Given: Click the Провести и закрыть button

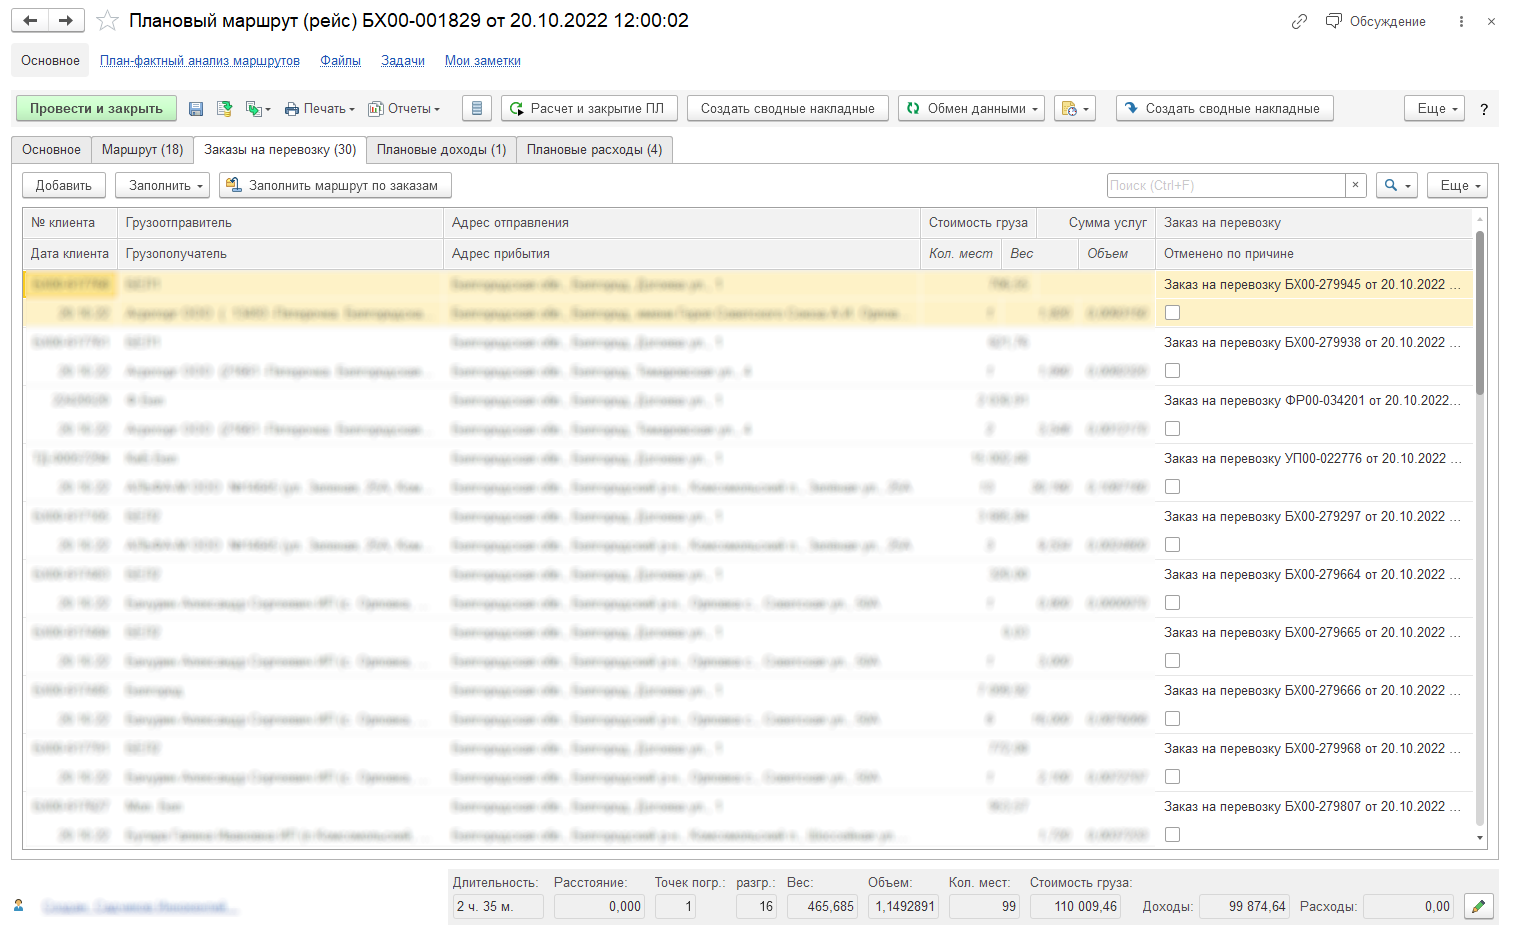Looking at the screenshot, I should pyautogui.click(x=96, y=109).
